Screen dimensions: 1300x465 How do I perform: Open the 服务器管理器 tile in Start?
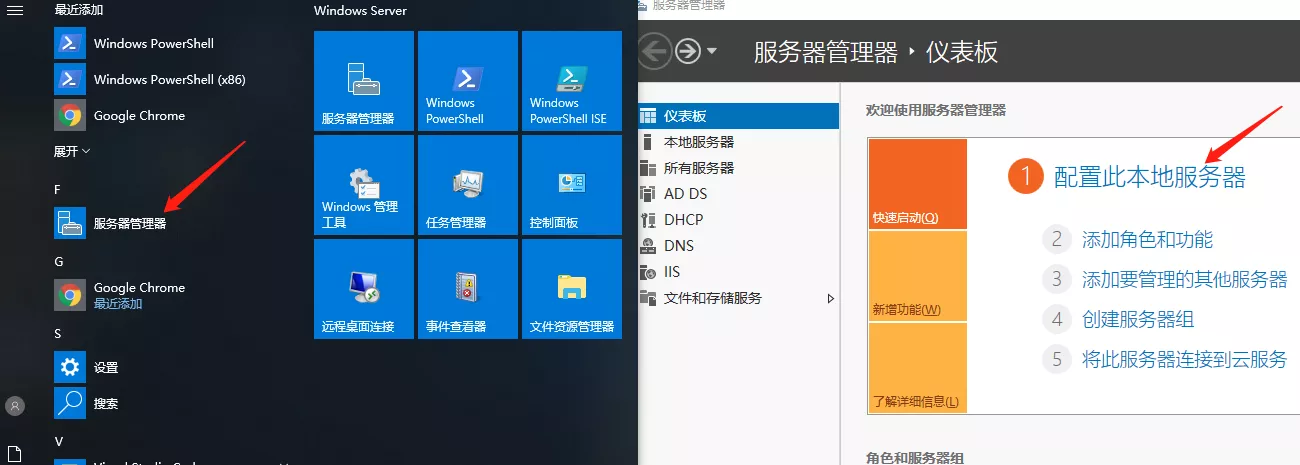tap(363, 81)
